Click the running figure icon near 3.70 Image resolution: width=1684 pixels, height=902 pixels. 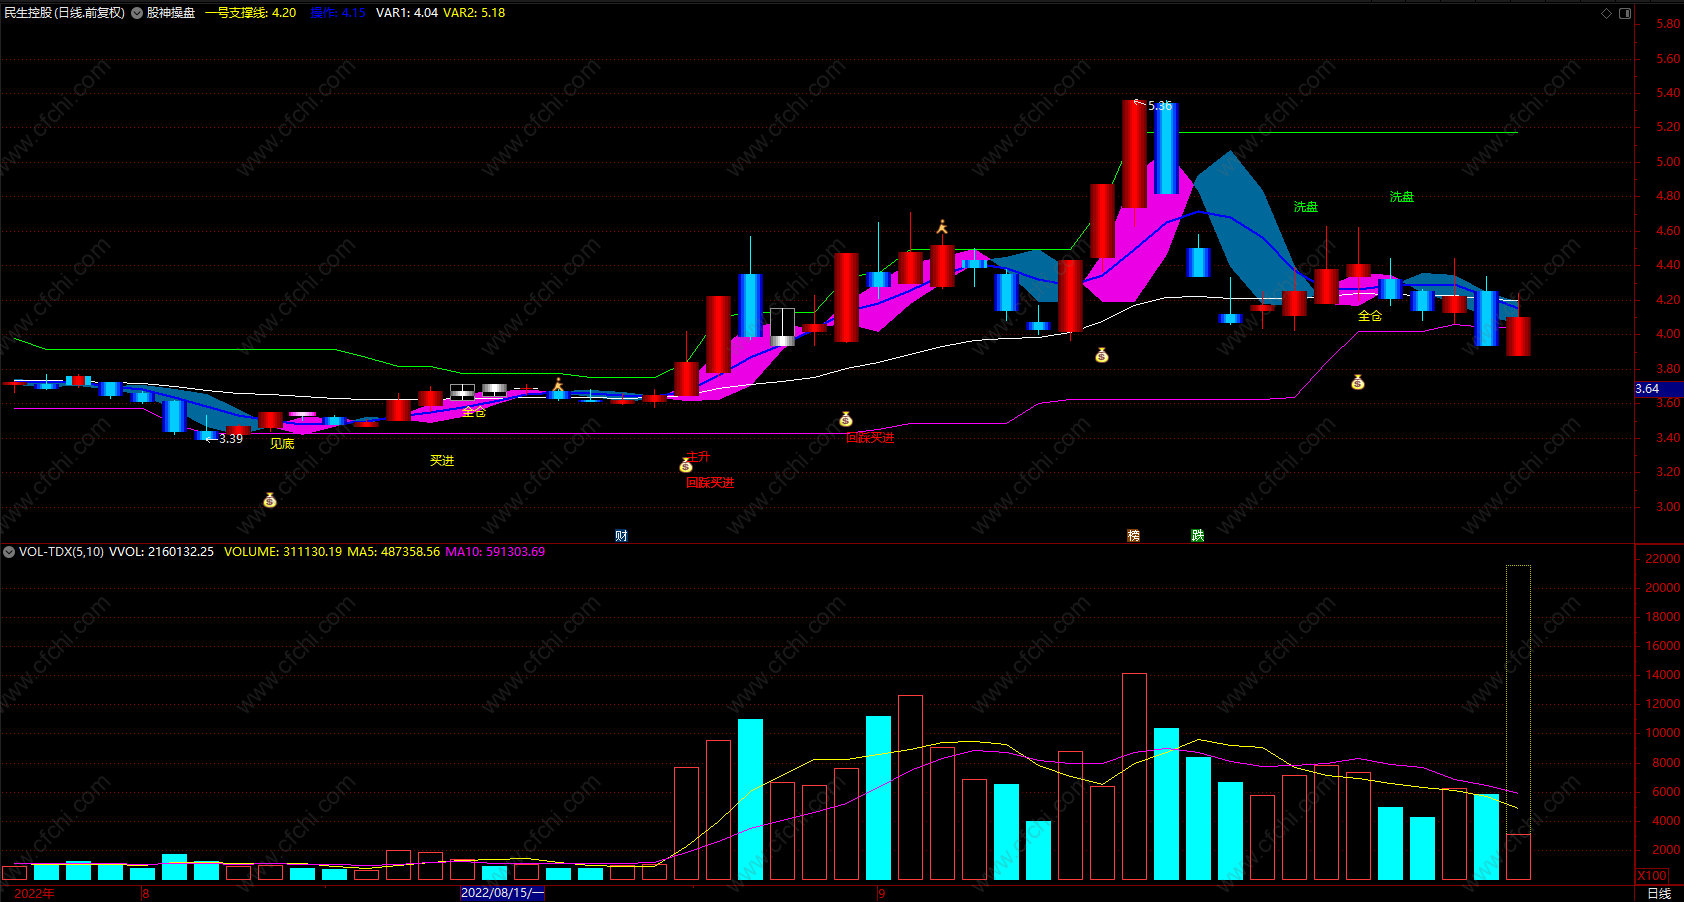tap(558, 384)
